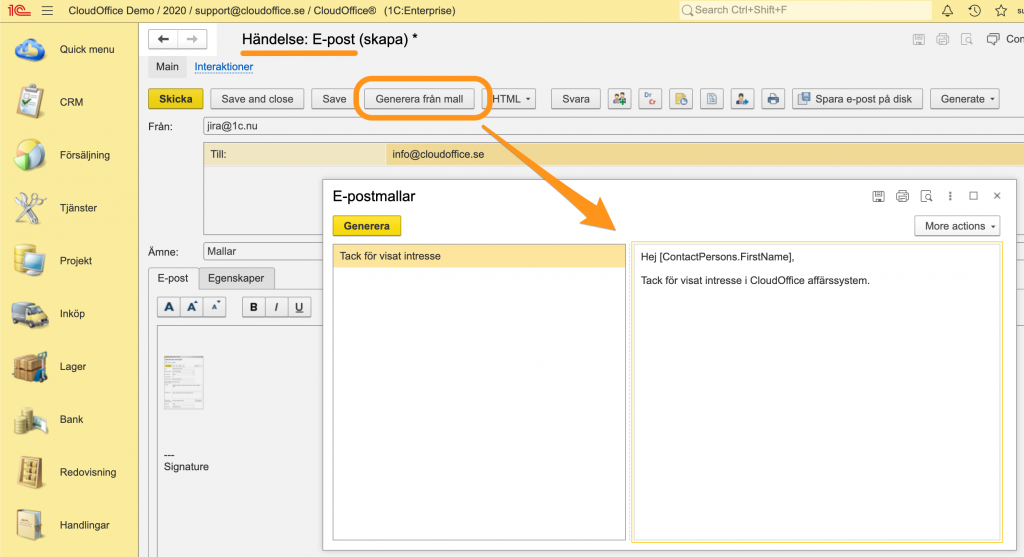Open Lager section in sidebar
1024x557 pixels.
(69, 367)
